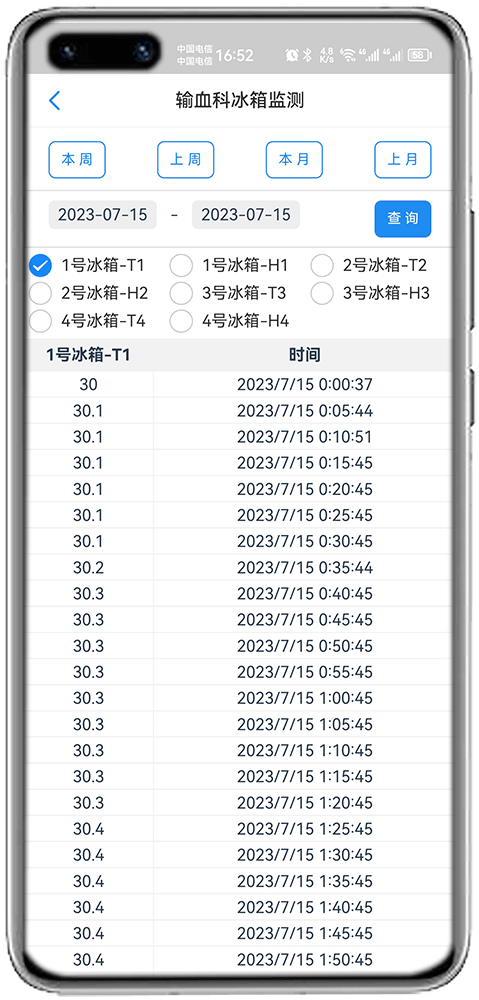This screenshot has height=1000, width=479.
Task: Select the 3号冰箱-T3 option
Action: point(181,293)
